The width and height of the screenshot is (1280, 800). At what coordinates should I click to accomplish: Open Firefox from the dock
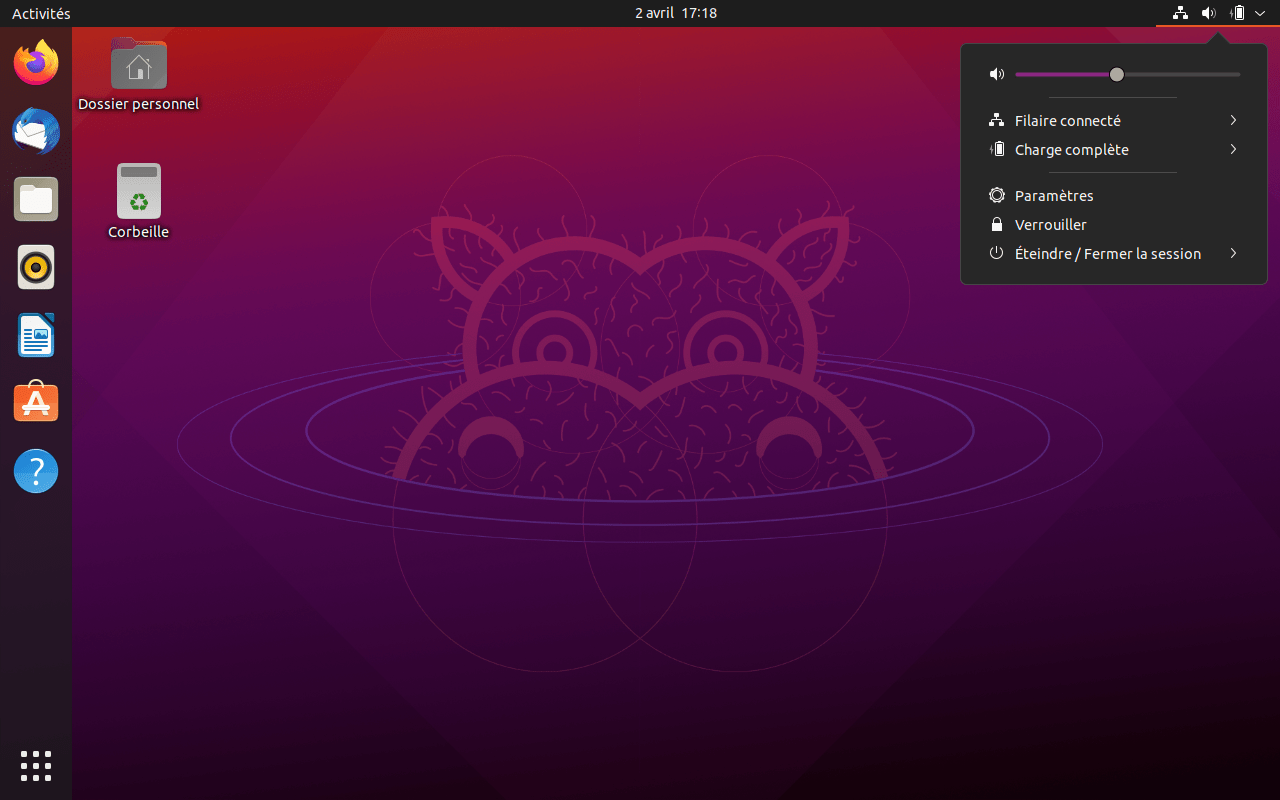click(x=36, y=63)
